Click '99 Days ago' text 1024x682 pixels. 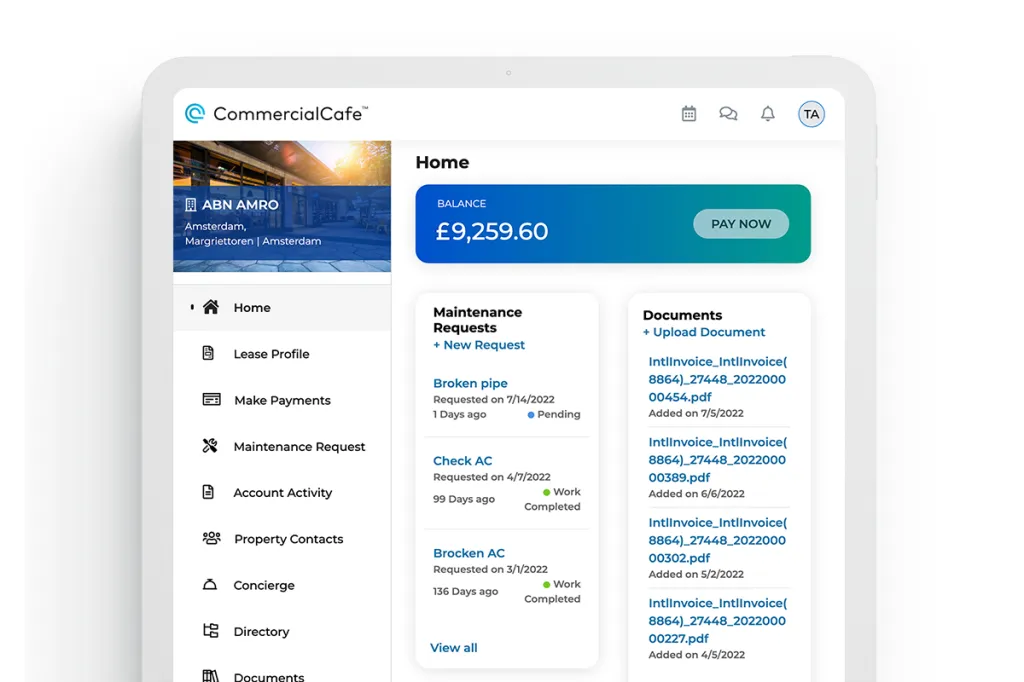[x=464, y=499]
